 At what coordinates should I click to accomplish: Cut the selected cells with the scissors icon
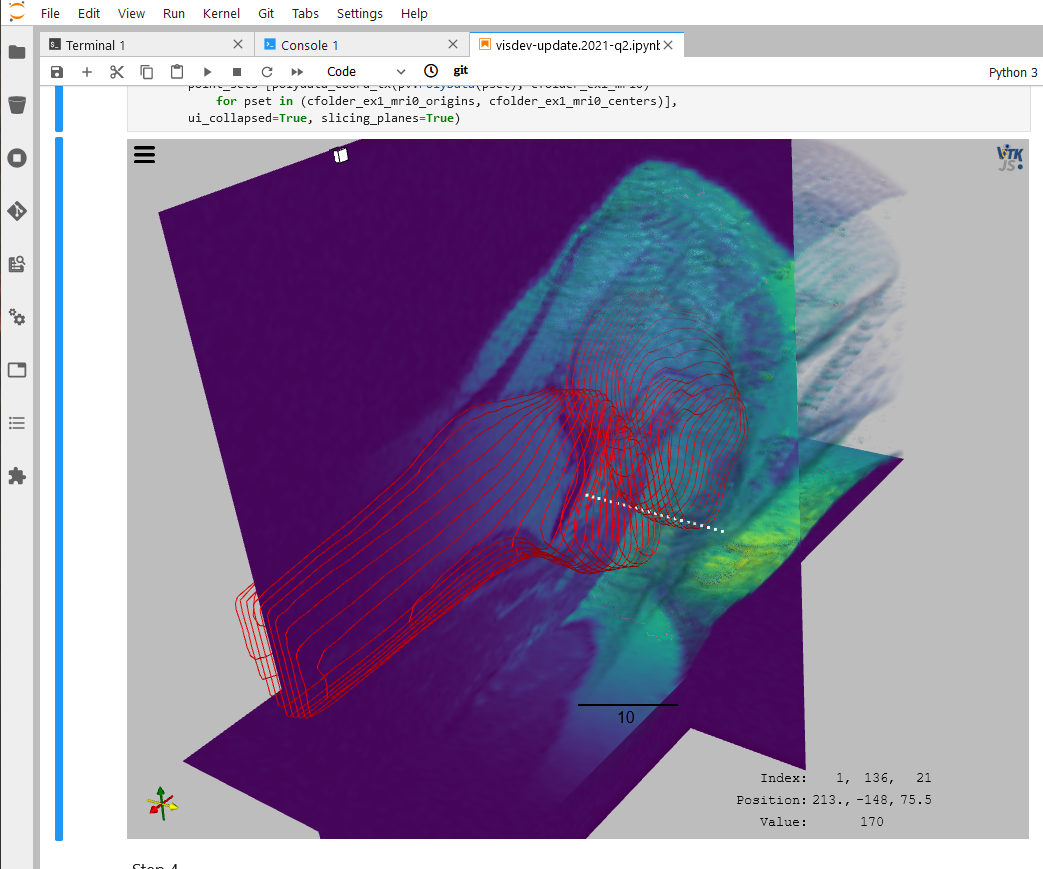point(117,71)
